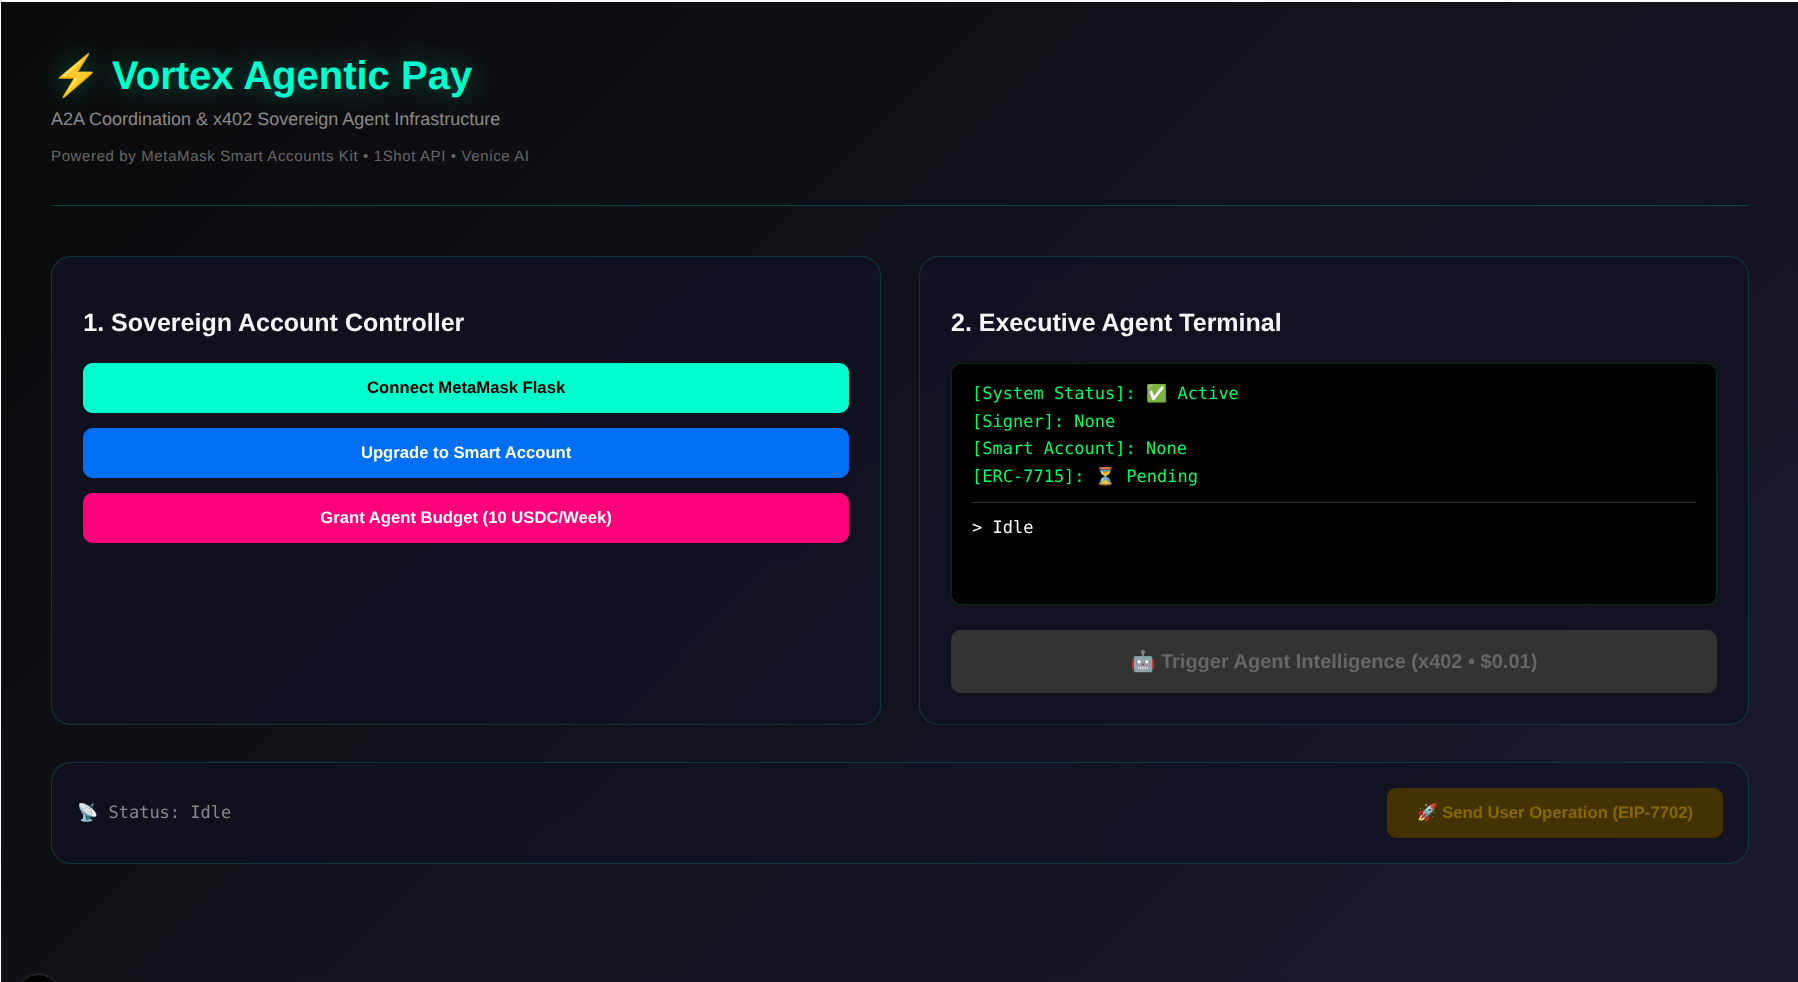Screen dimensions: 1798x982
Task: Click the lightning bolt logo icon
Action: [75, 76]
